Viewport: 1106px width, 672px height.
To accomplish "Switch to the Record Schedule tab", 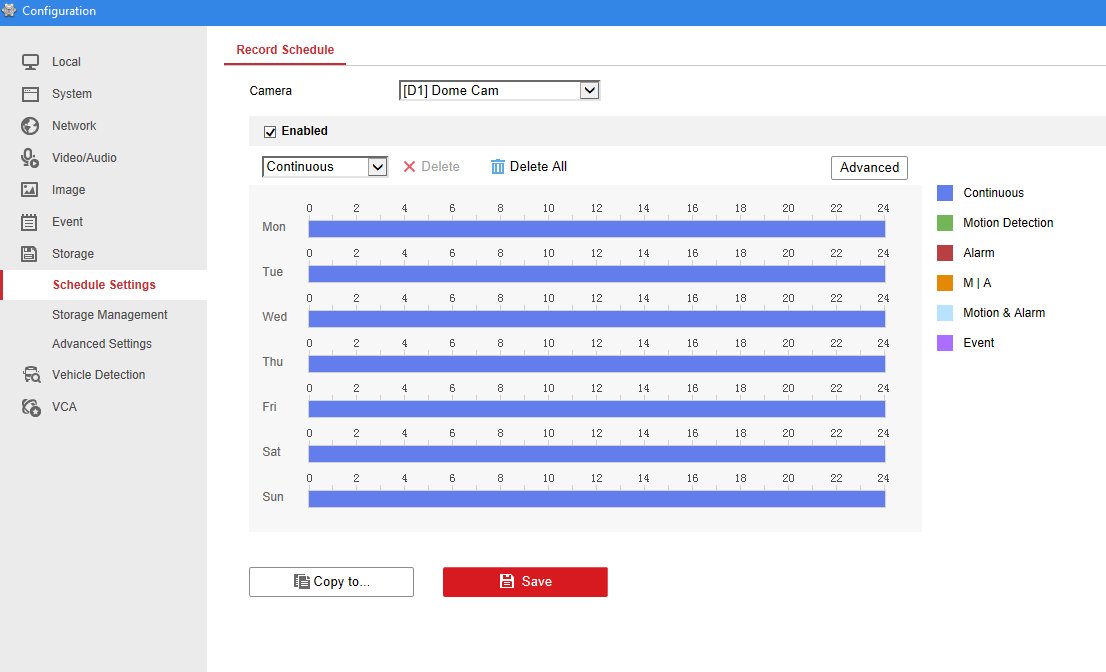I will tap(285, 50).
